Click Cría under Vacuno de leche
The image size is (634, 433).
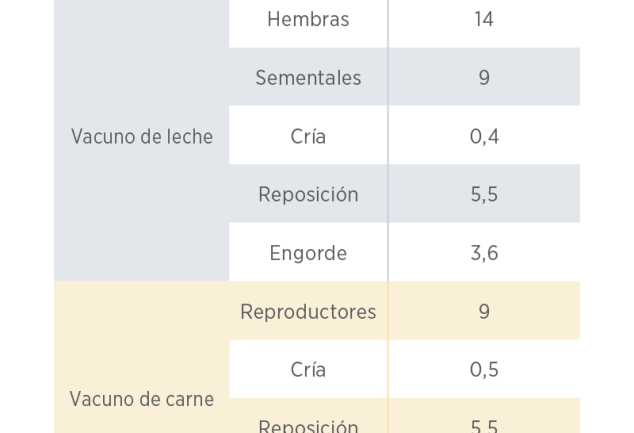[308, 136]
